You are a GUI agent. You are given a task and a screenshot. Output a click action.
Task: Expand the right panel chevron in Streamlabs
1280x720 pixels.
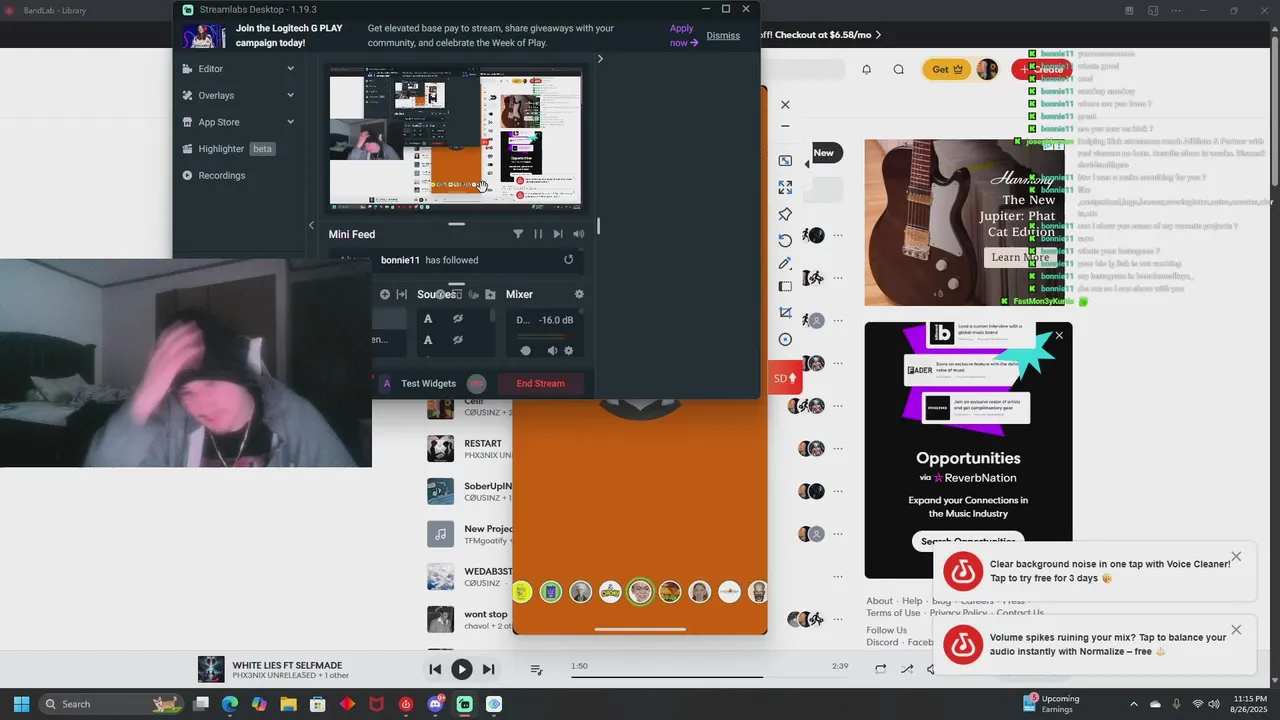point(600,58)
